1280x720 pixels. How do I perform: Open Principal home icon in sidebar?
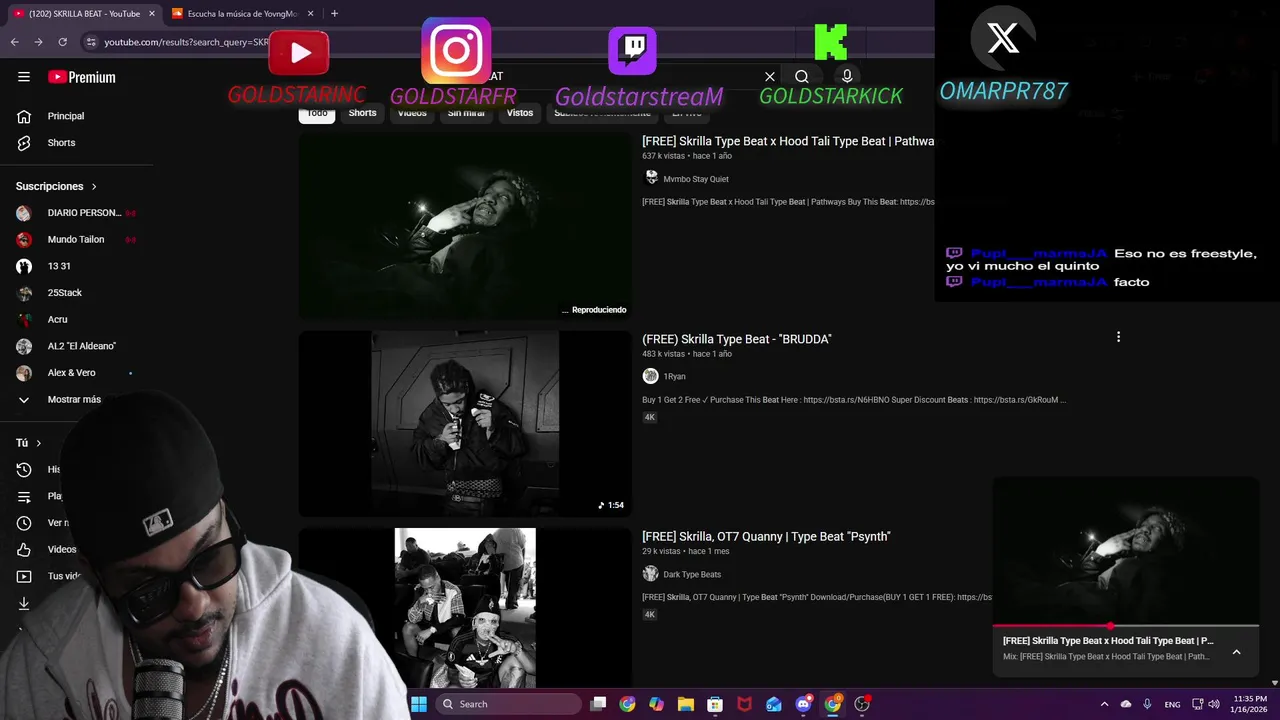click(24, 116)
